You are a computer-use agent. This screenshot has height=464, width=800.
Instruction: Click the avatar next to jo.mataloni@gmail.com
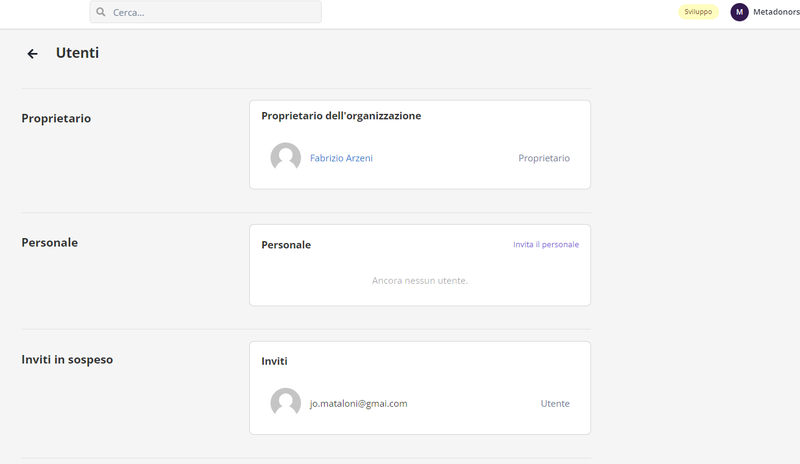coord(285,403)
